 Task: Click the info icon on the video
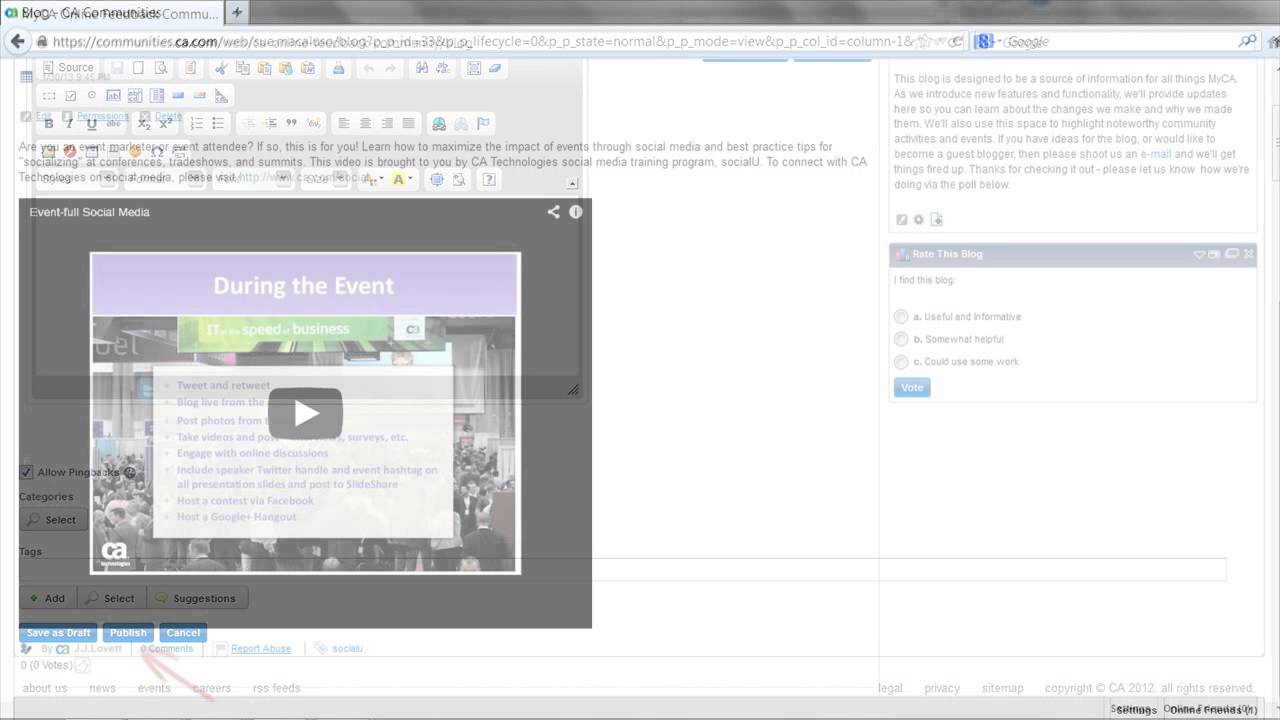(x=576, y=212)
